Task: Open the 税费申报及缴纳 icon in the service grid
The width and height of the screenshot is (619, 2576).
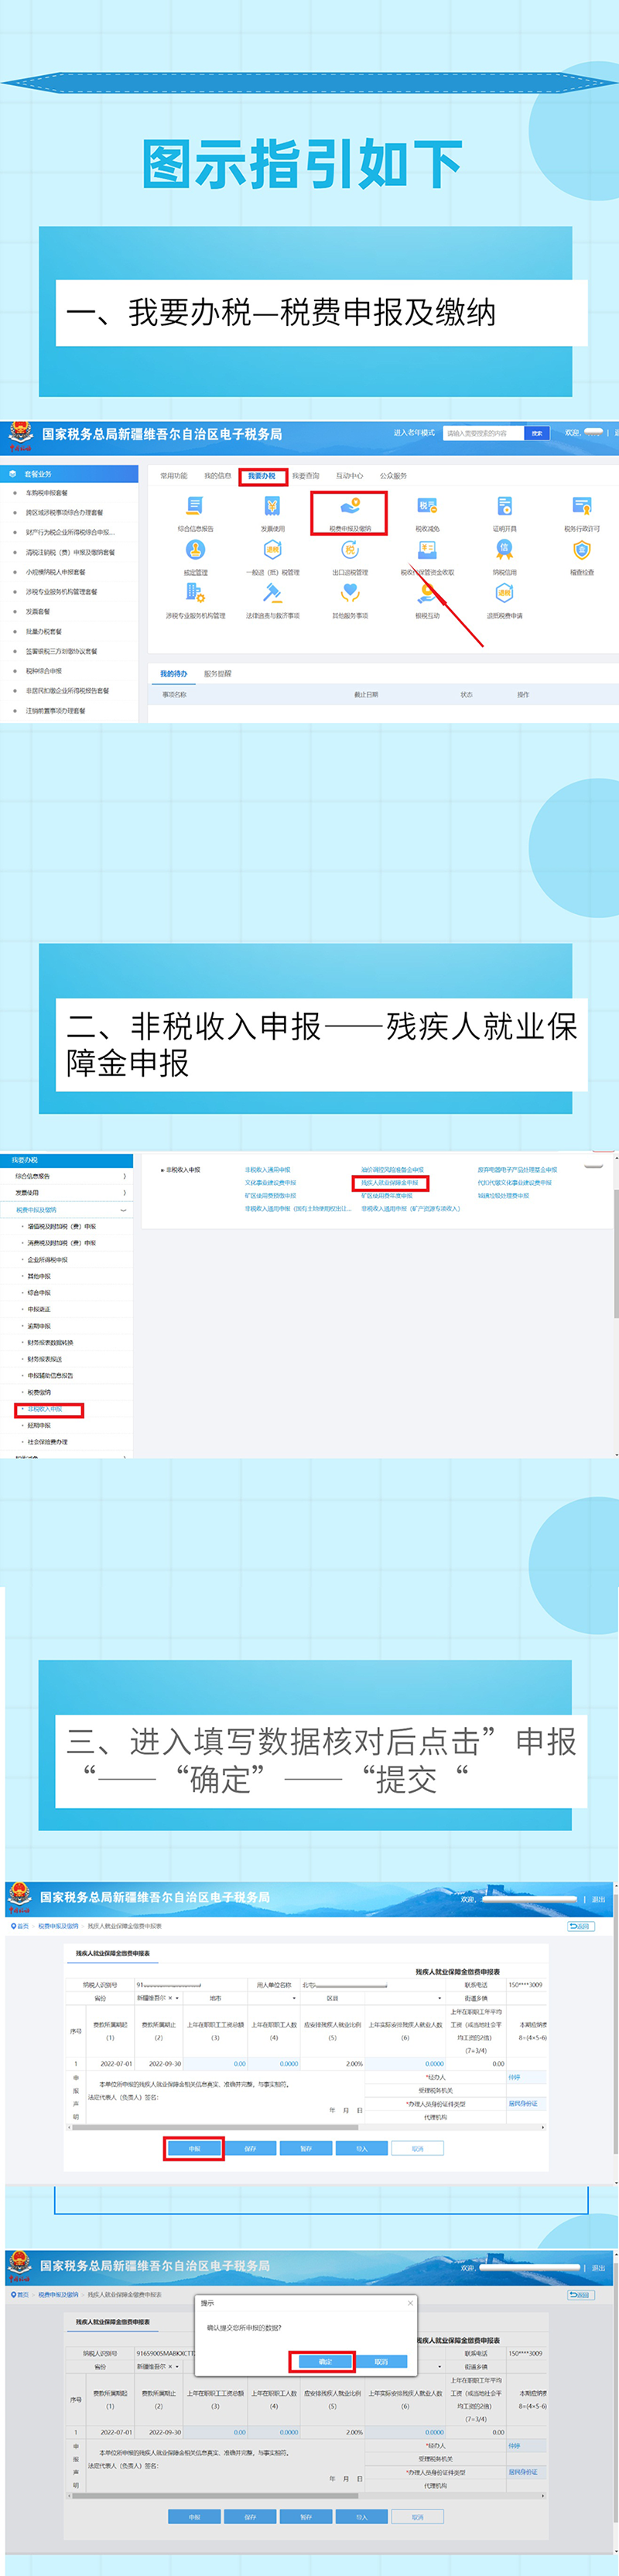Action: click(350, 507)
